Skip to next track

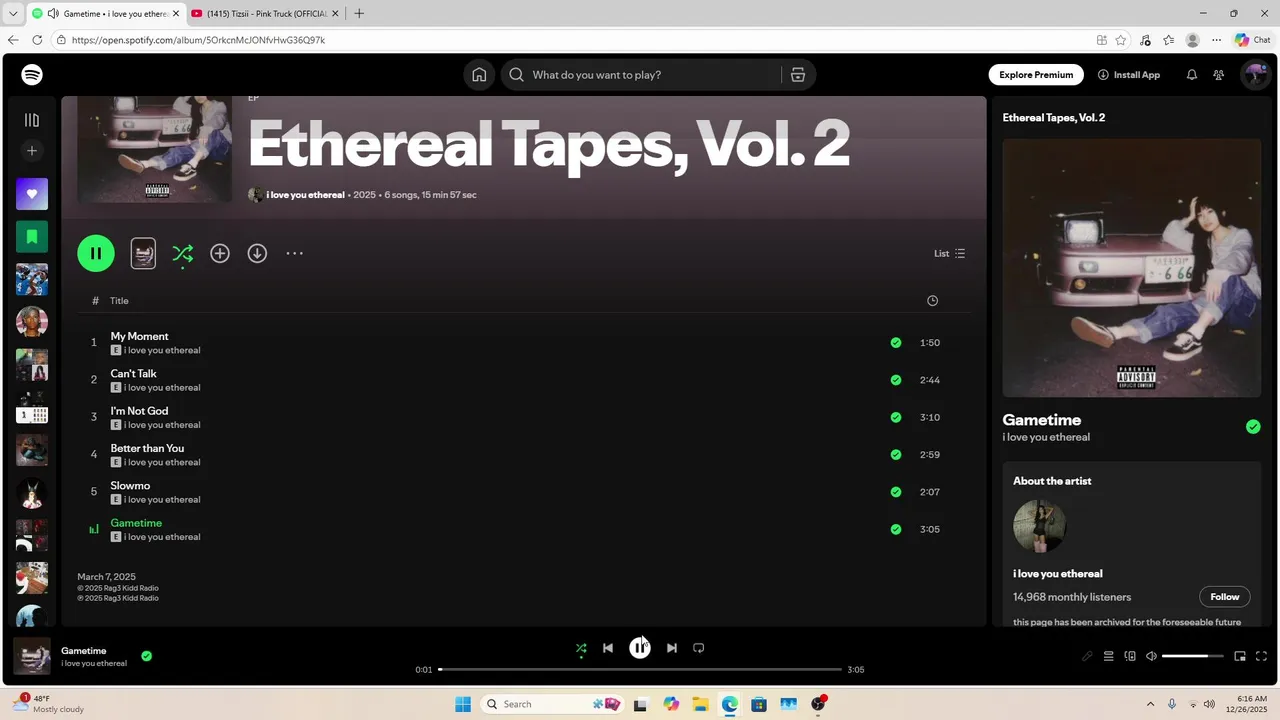coord(672,648)
